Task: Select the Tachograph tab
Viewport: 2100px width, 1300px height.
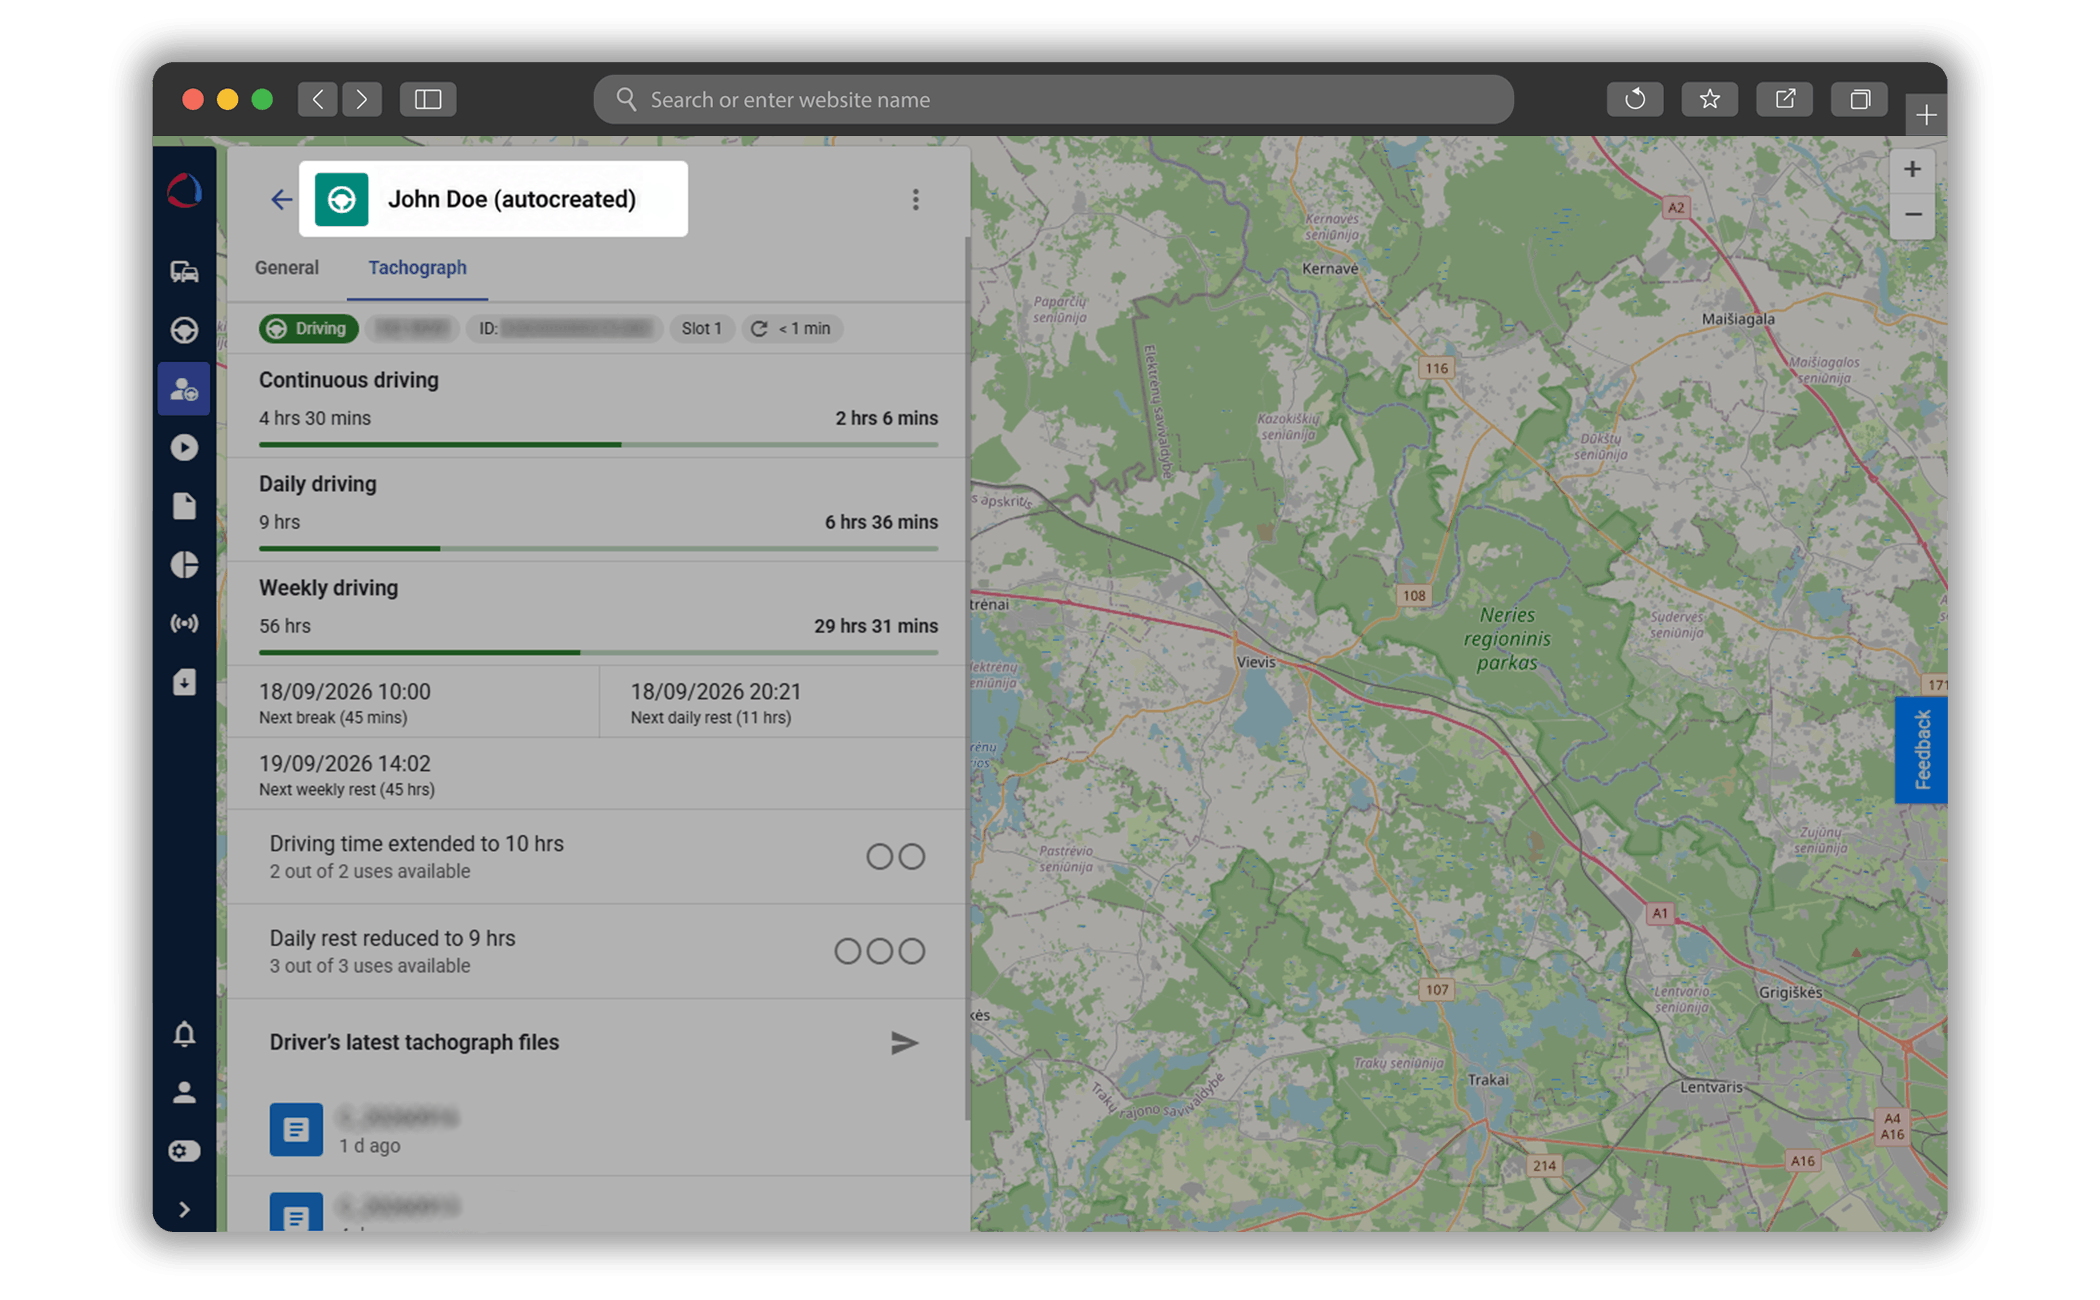Action: click(417, 268)
